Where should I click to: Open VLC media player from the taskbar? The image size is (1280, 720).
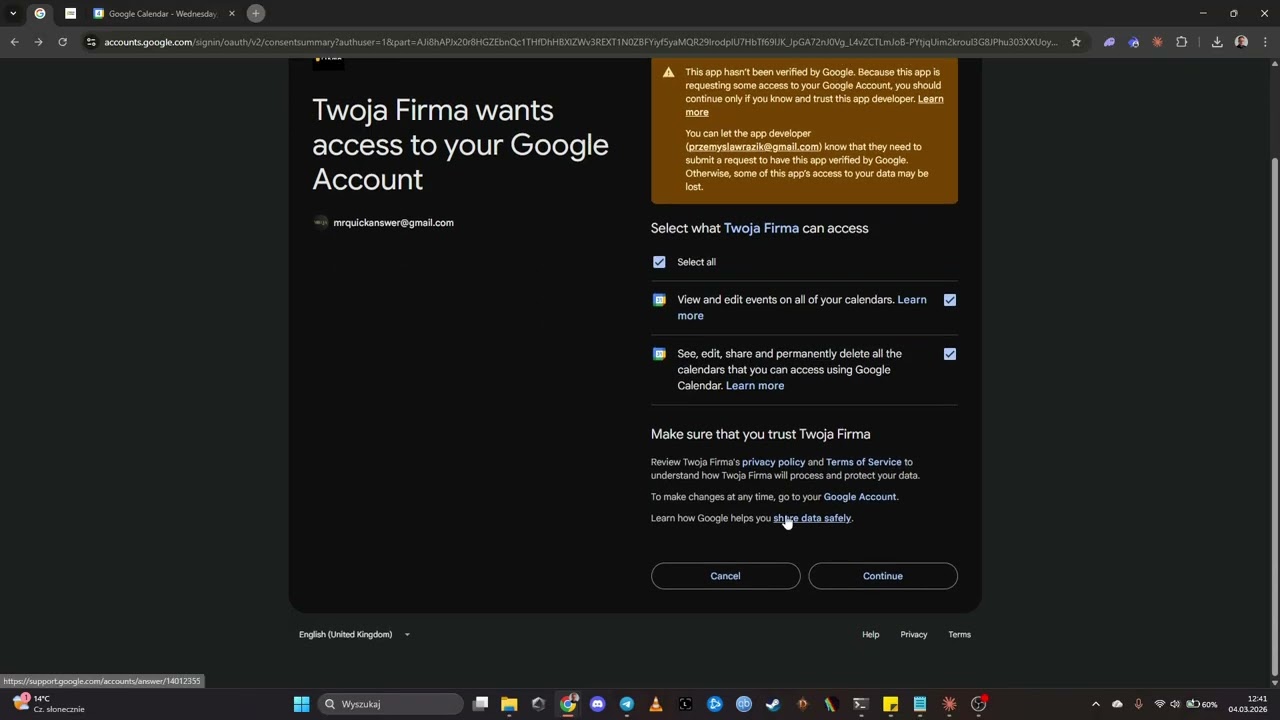656,704
